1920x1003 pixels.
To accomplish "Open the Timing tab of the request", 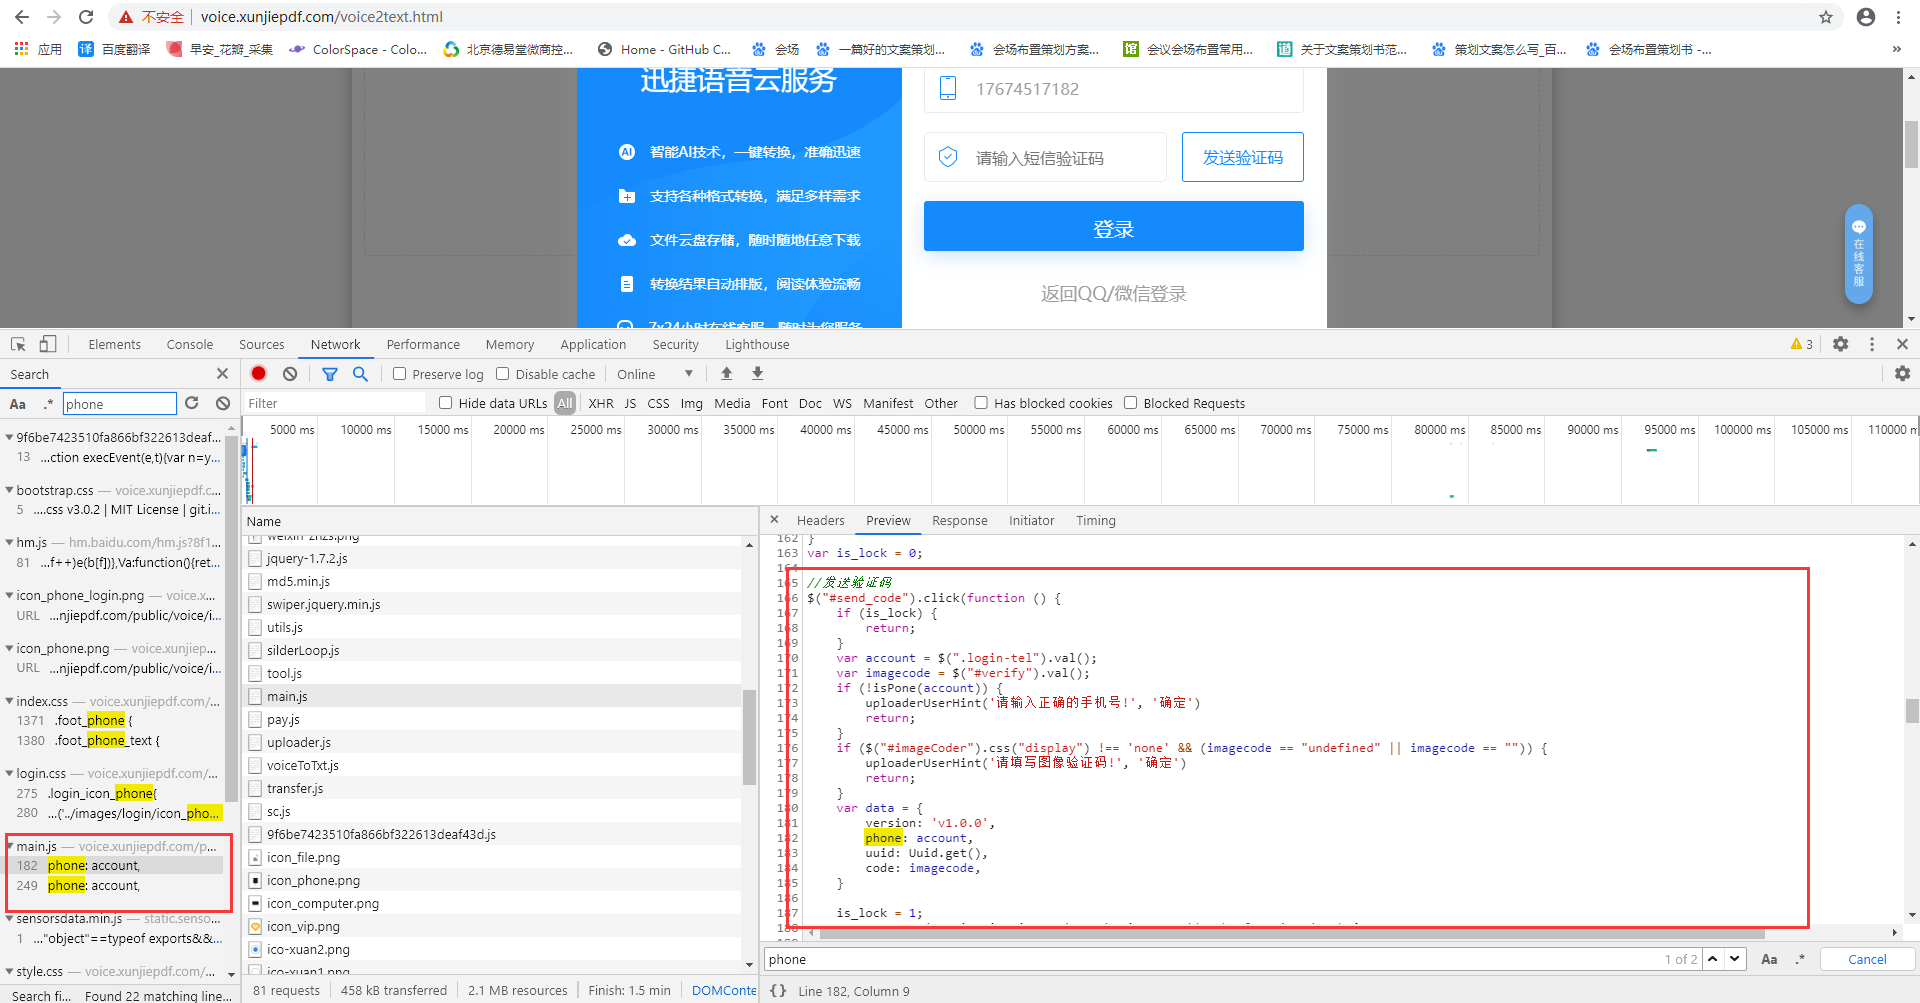I will [1096, 520].
